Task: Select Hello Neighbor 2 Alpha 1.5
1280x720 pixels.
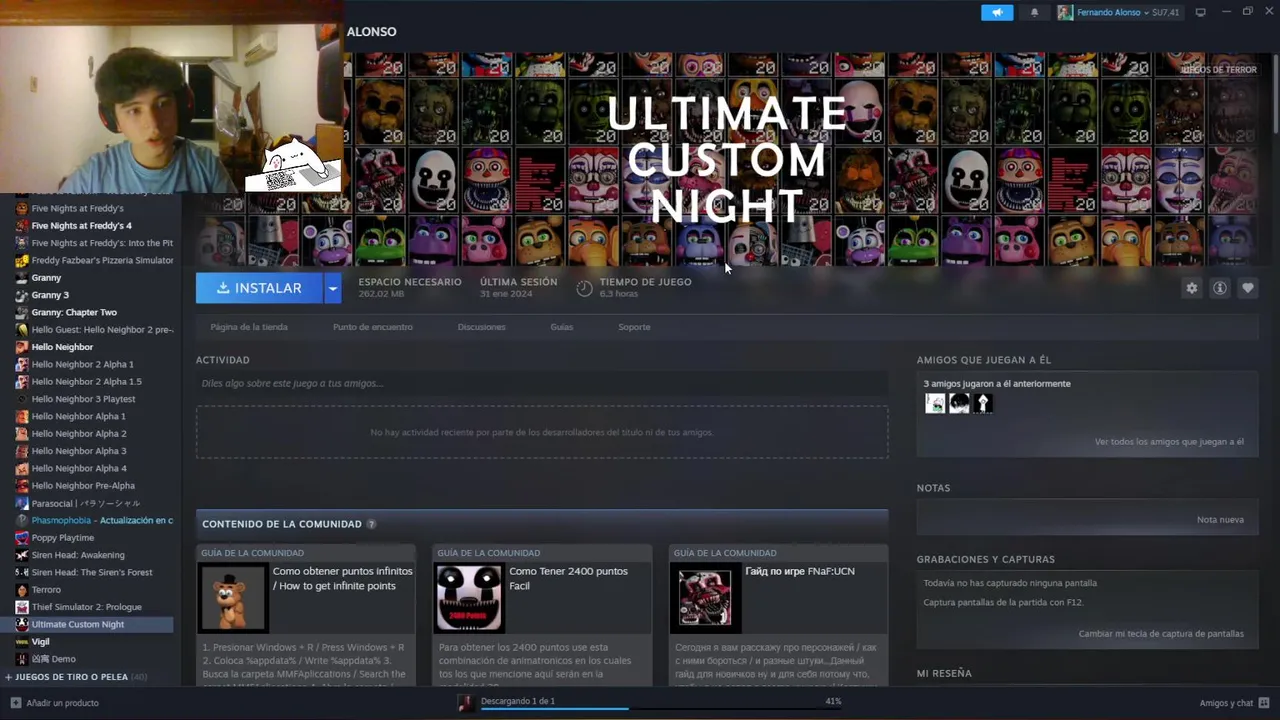Action: 86,381
